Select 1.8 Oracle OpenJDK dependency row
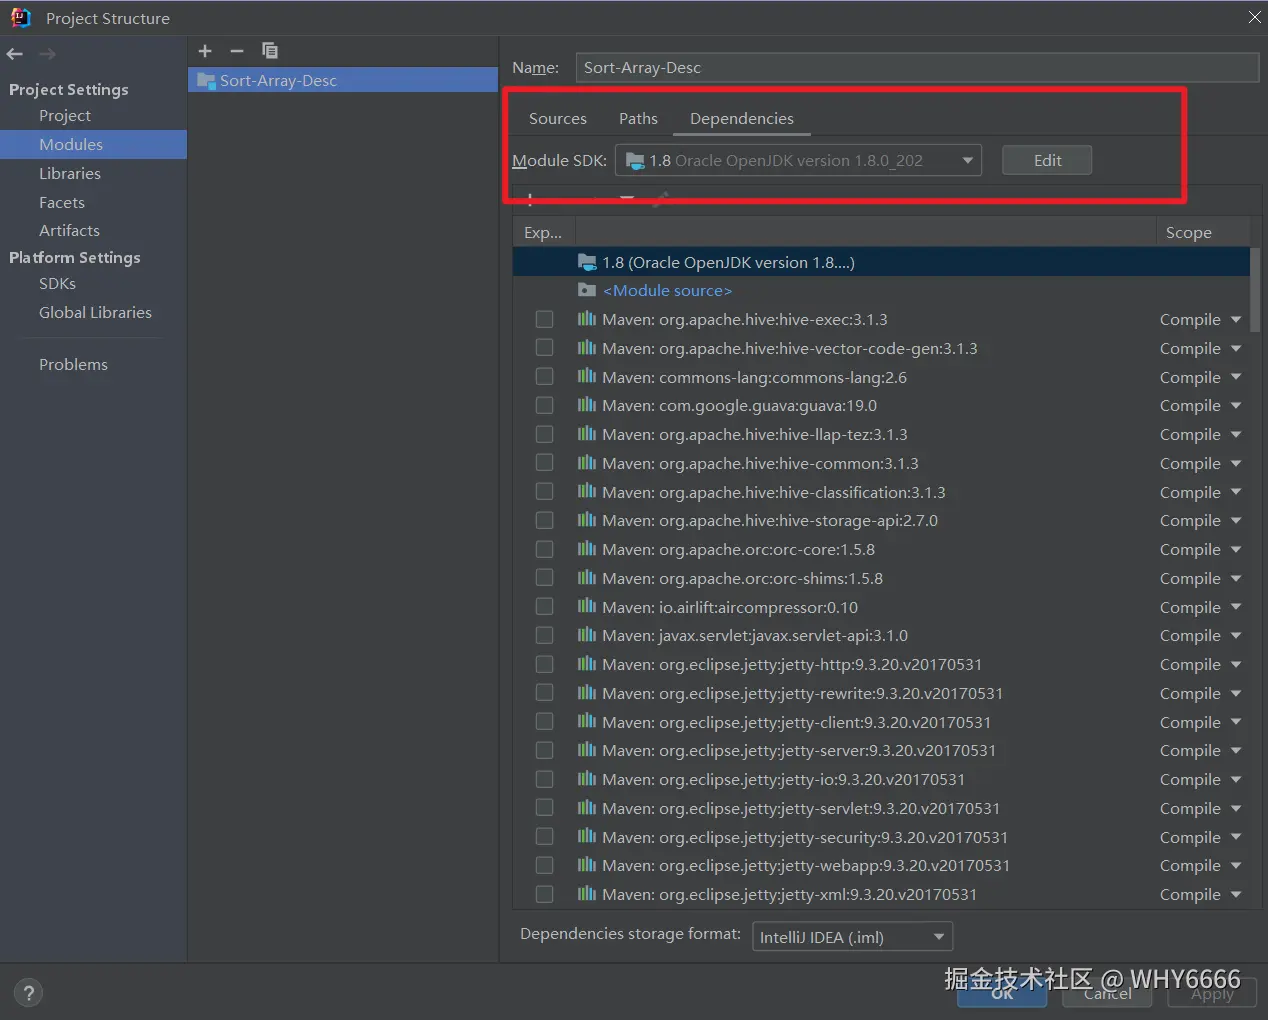The width and height of the screenshot is (1268, 1020). pyautogui.click(x=882, y=262)
